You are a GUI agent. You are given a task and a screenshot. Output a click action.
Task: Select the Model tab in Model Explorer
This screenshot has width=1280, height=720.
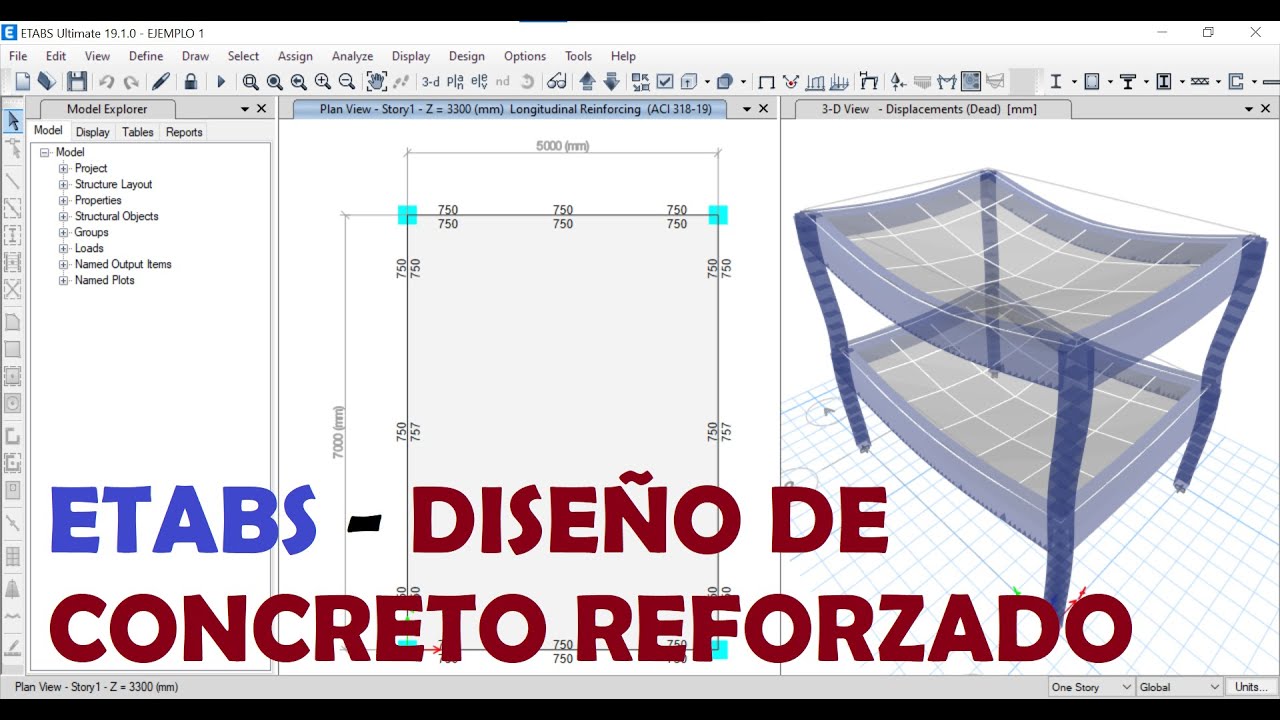(48, 131)
